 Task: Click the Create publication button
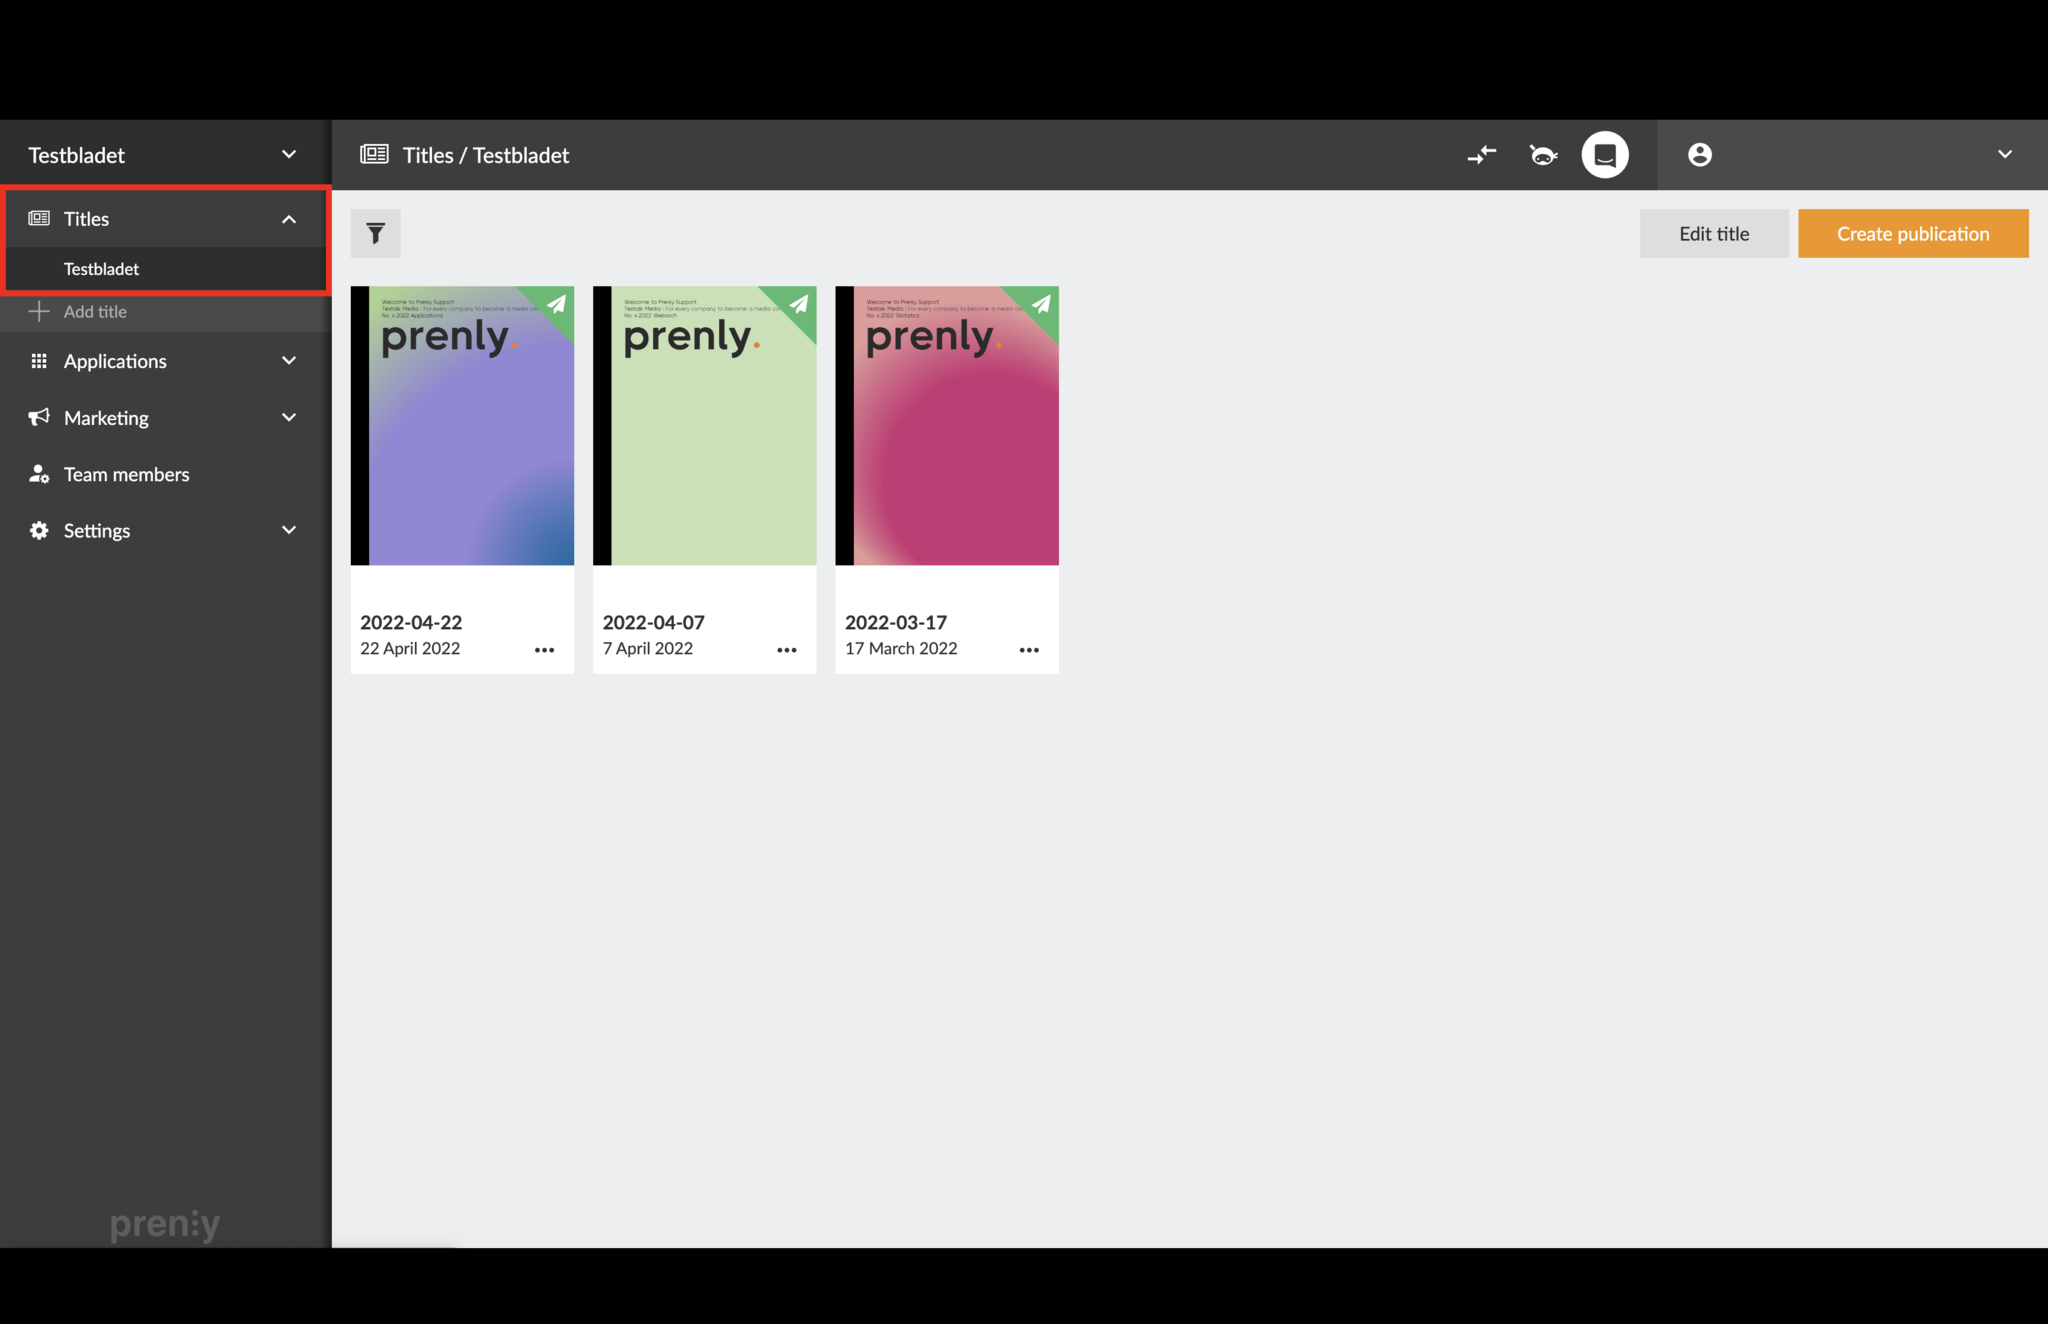[1912, 234]
